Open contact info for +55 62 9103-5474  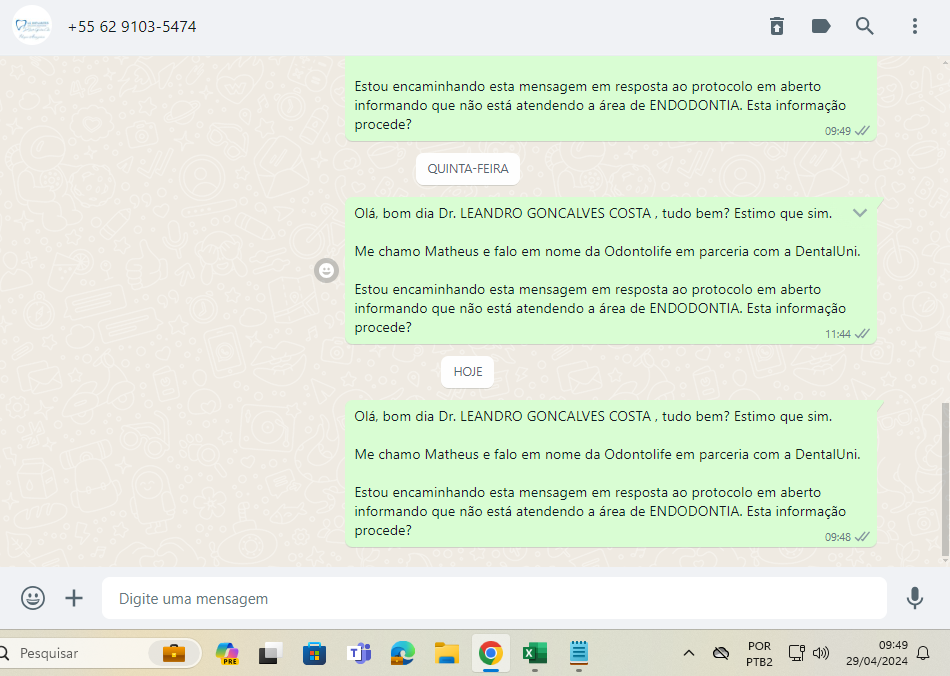point(132,27)
